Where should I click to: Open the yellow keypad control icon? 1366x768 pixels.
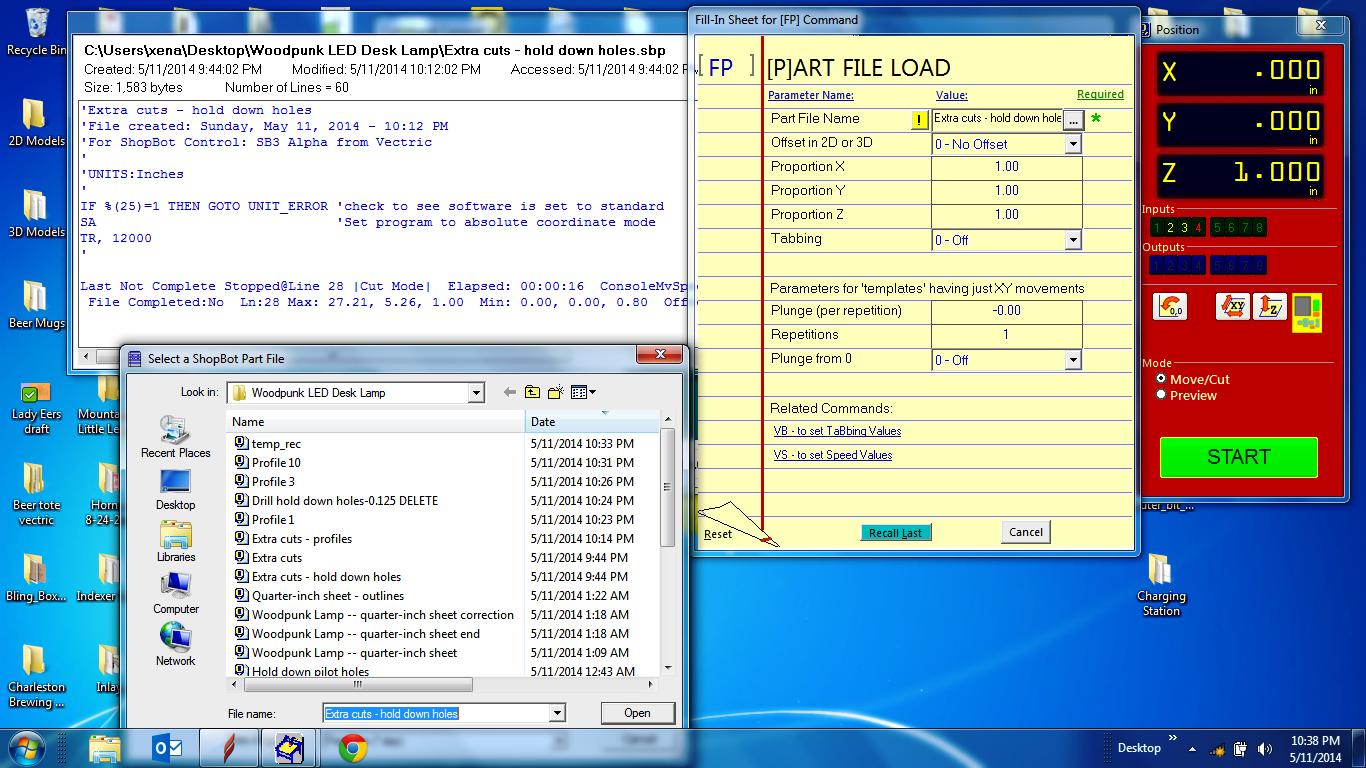tap(1306, 310)
